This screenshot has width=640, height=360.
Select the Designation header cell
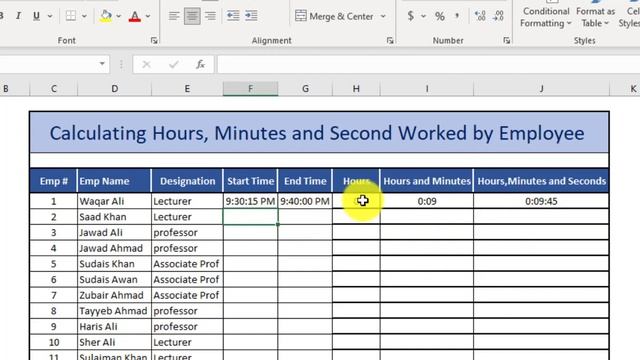pyautogui.click(x=187, y=181)
